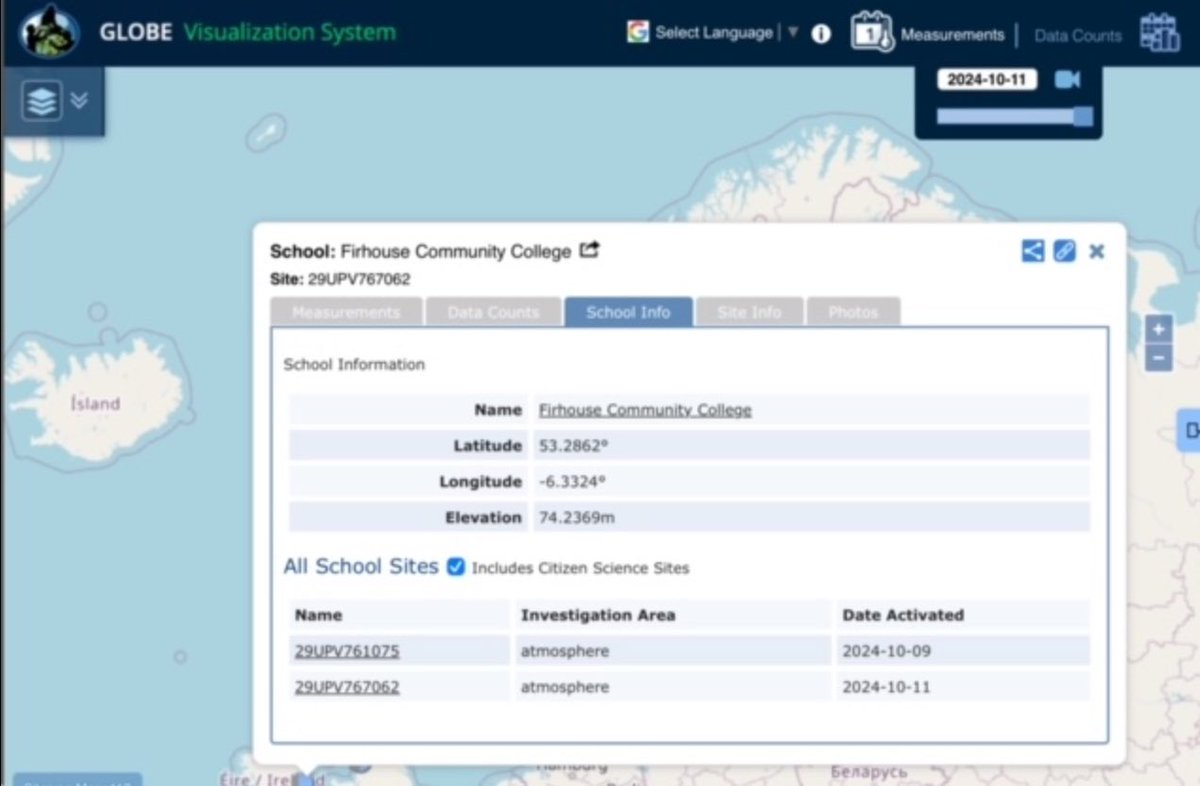Open the Data Counts tab in popup
Viewport: 1200px width, 786px height.
493,312
